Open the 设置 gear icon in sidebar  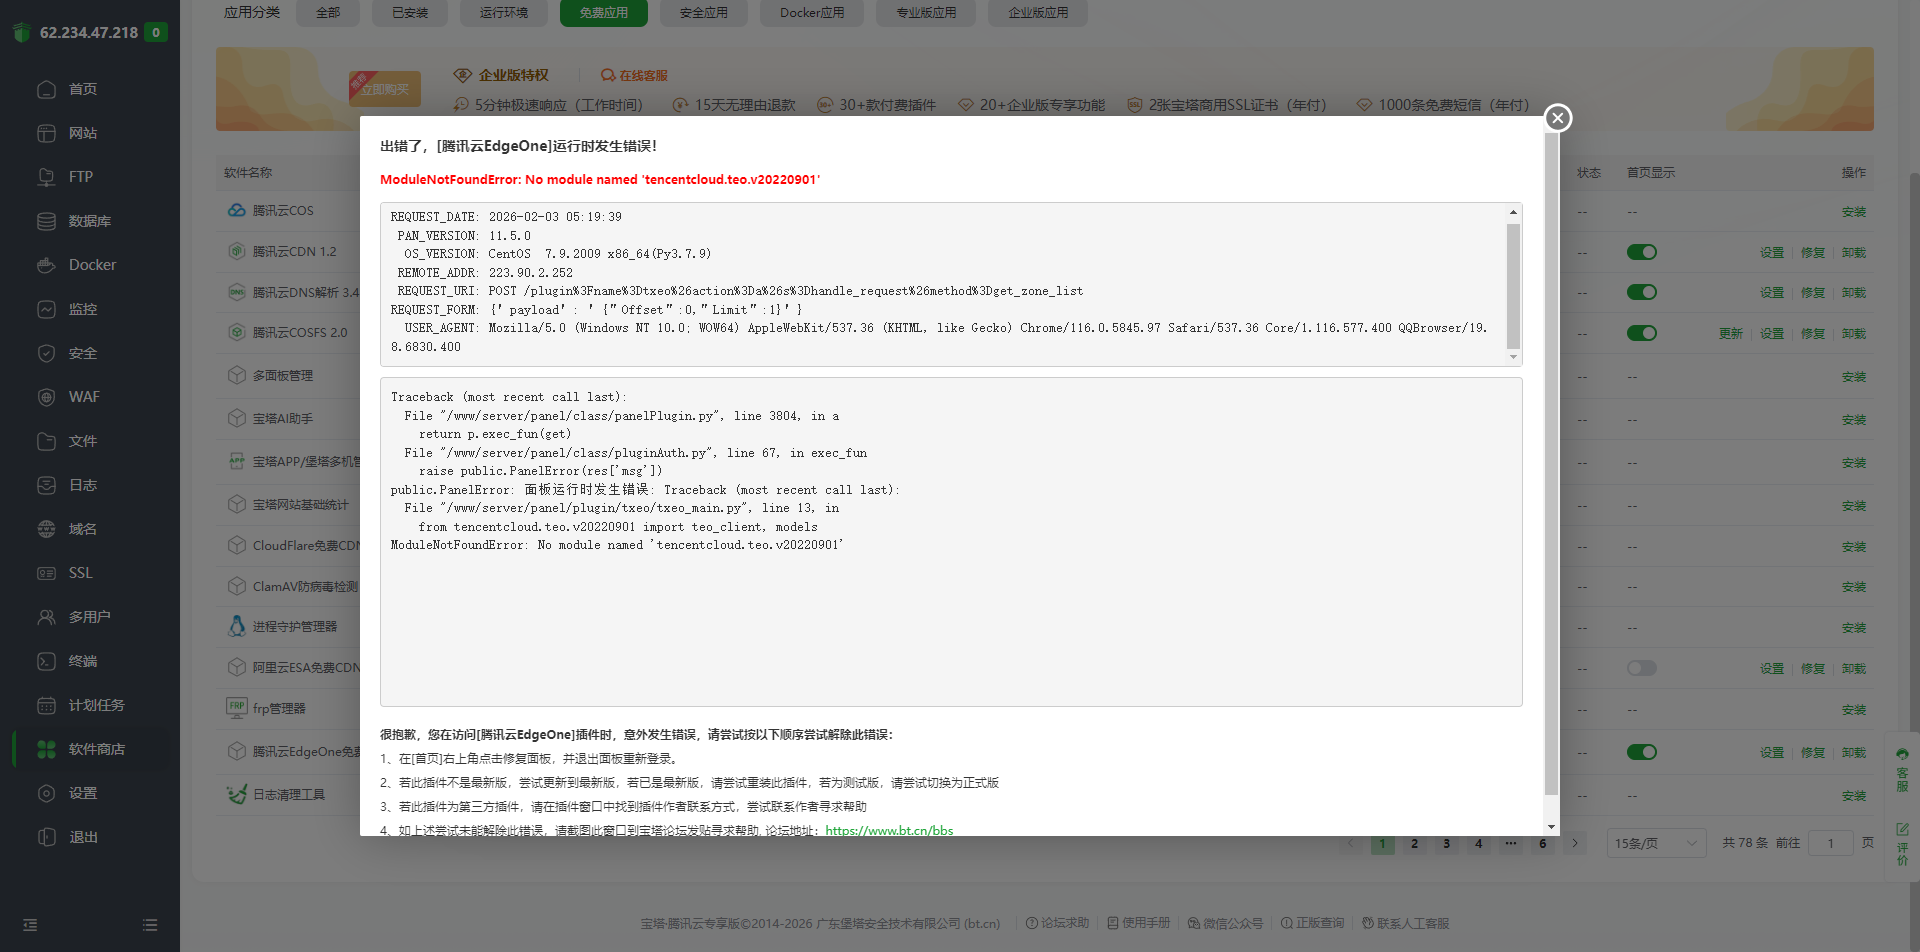pos(46,793)
